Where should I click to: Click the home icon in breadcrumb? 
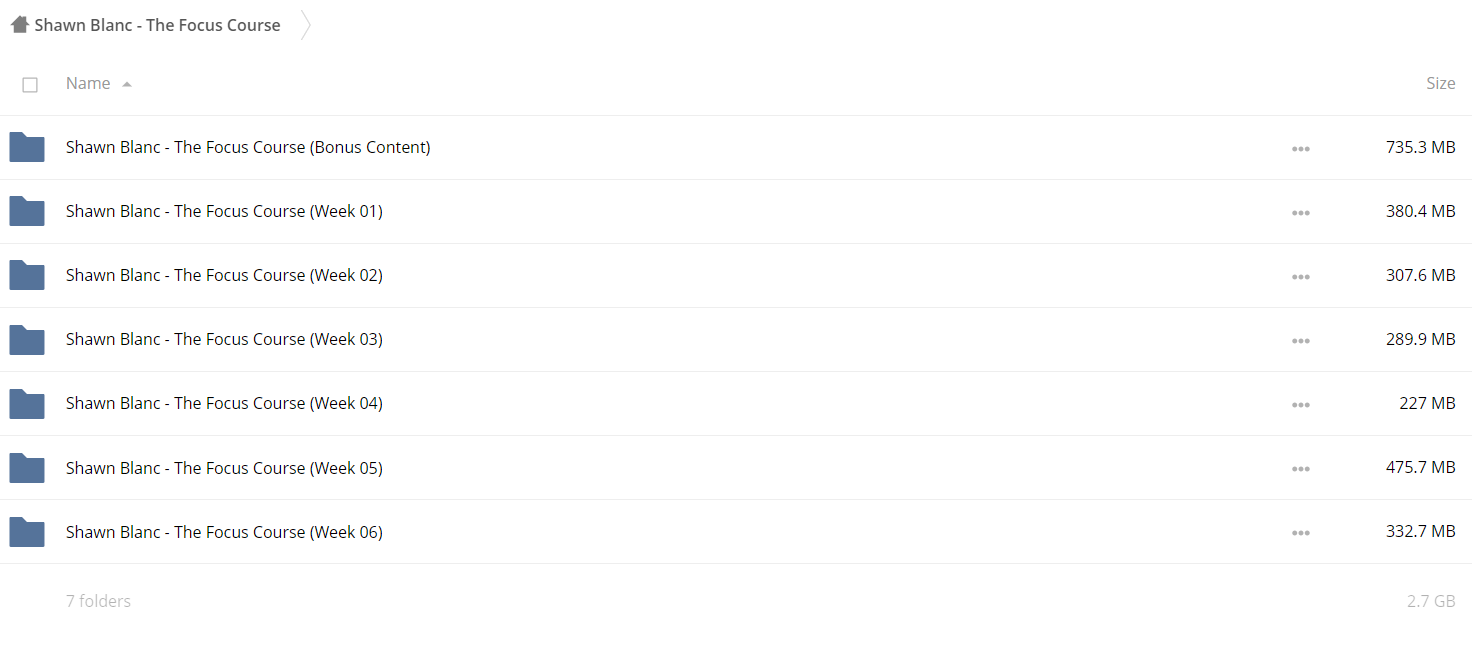tap(20, 25)
